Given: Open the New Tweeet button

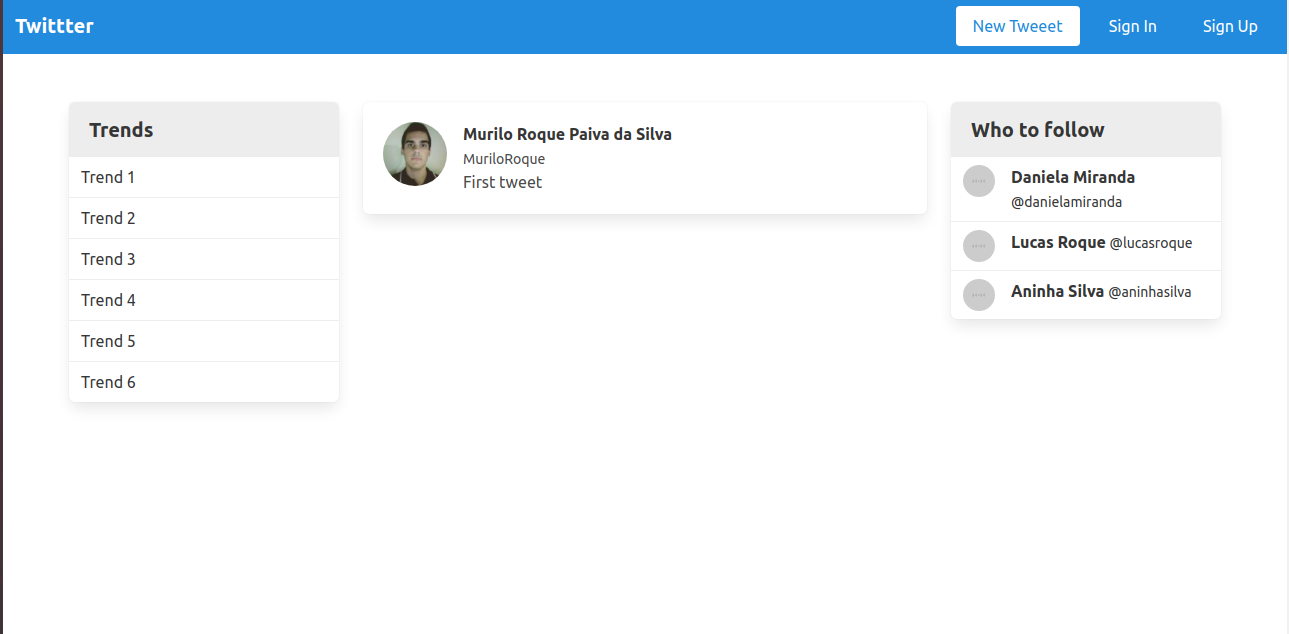Looking at the screenshot, I should click(1017, 26).
